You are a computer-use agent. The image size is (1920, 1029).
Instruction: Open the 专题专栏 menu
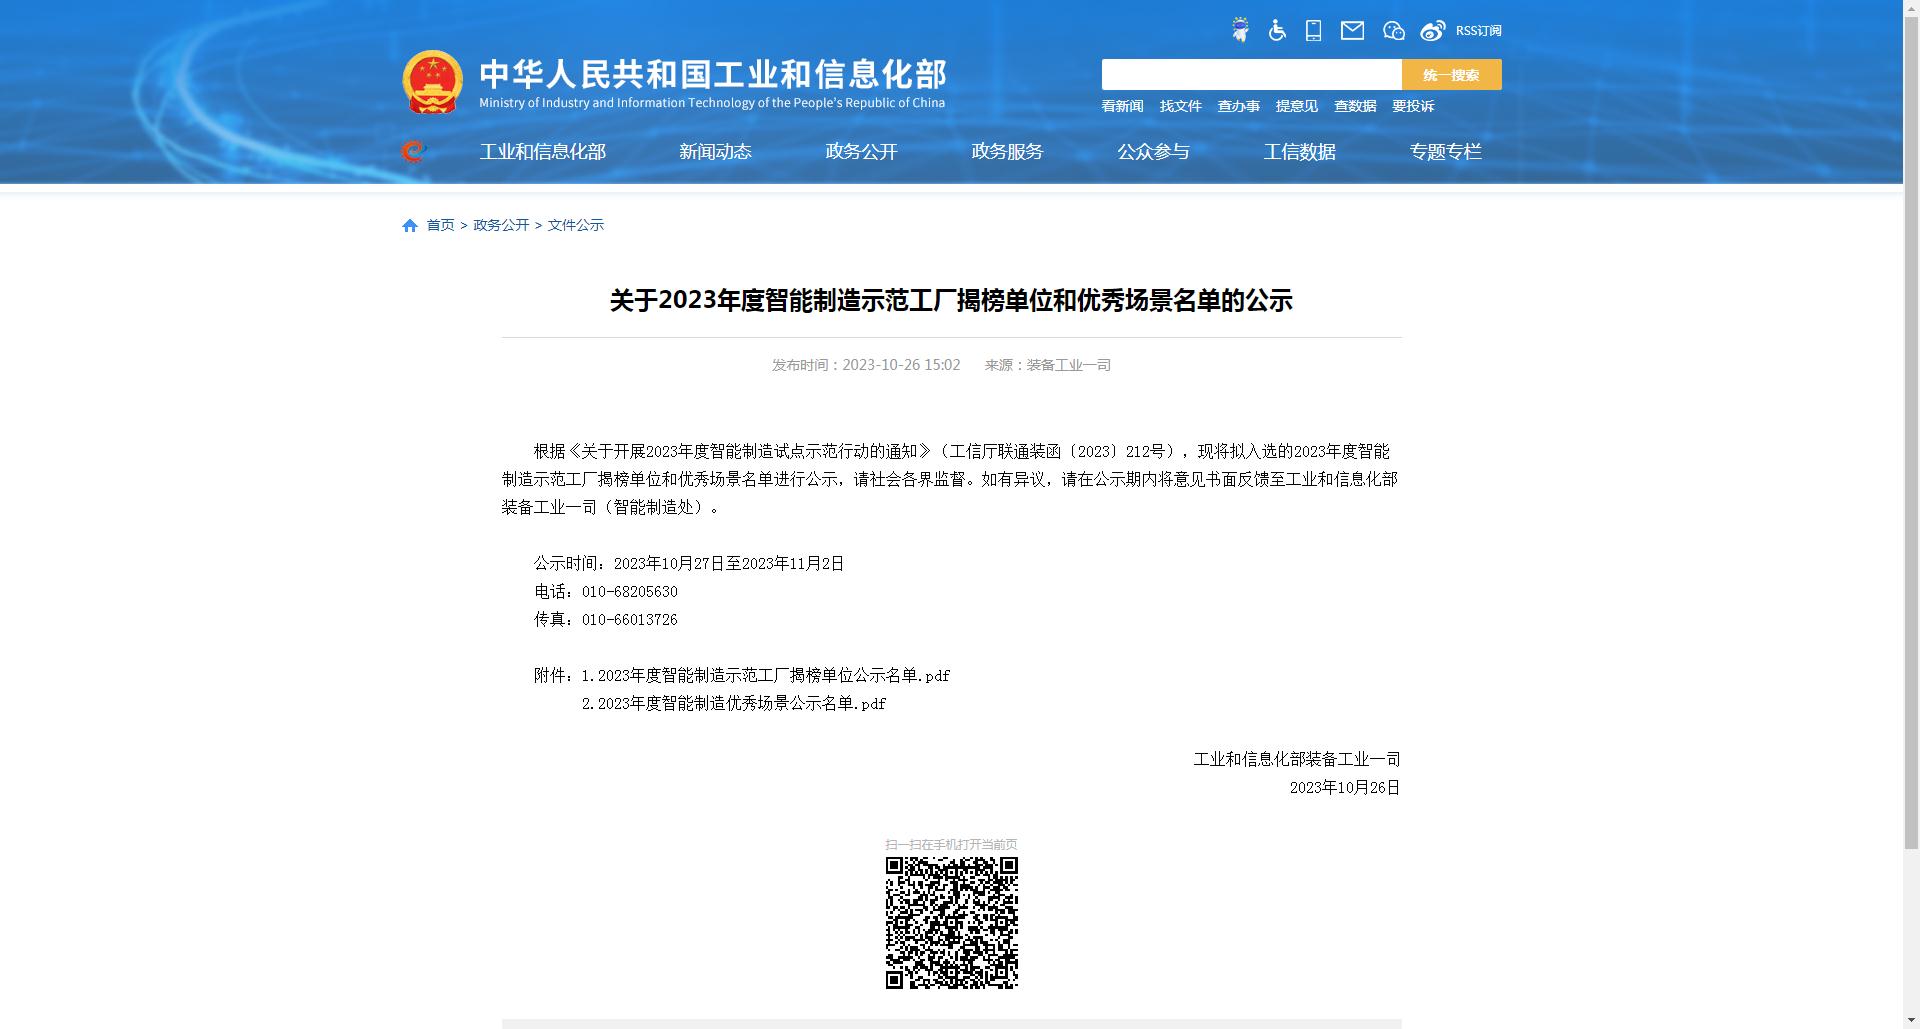[x=1446, y=152]
